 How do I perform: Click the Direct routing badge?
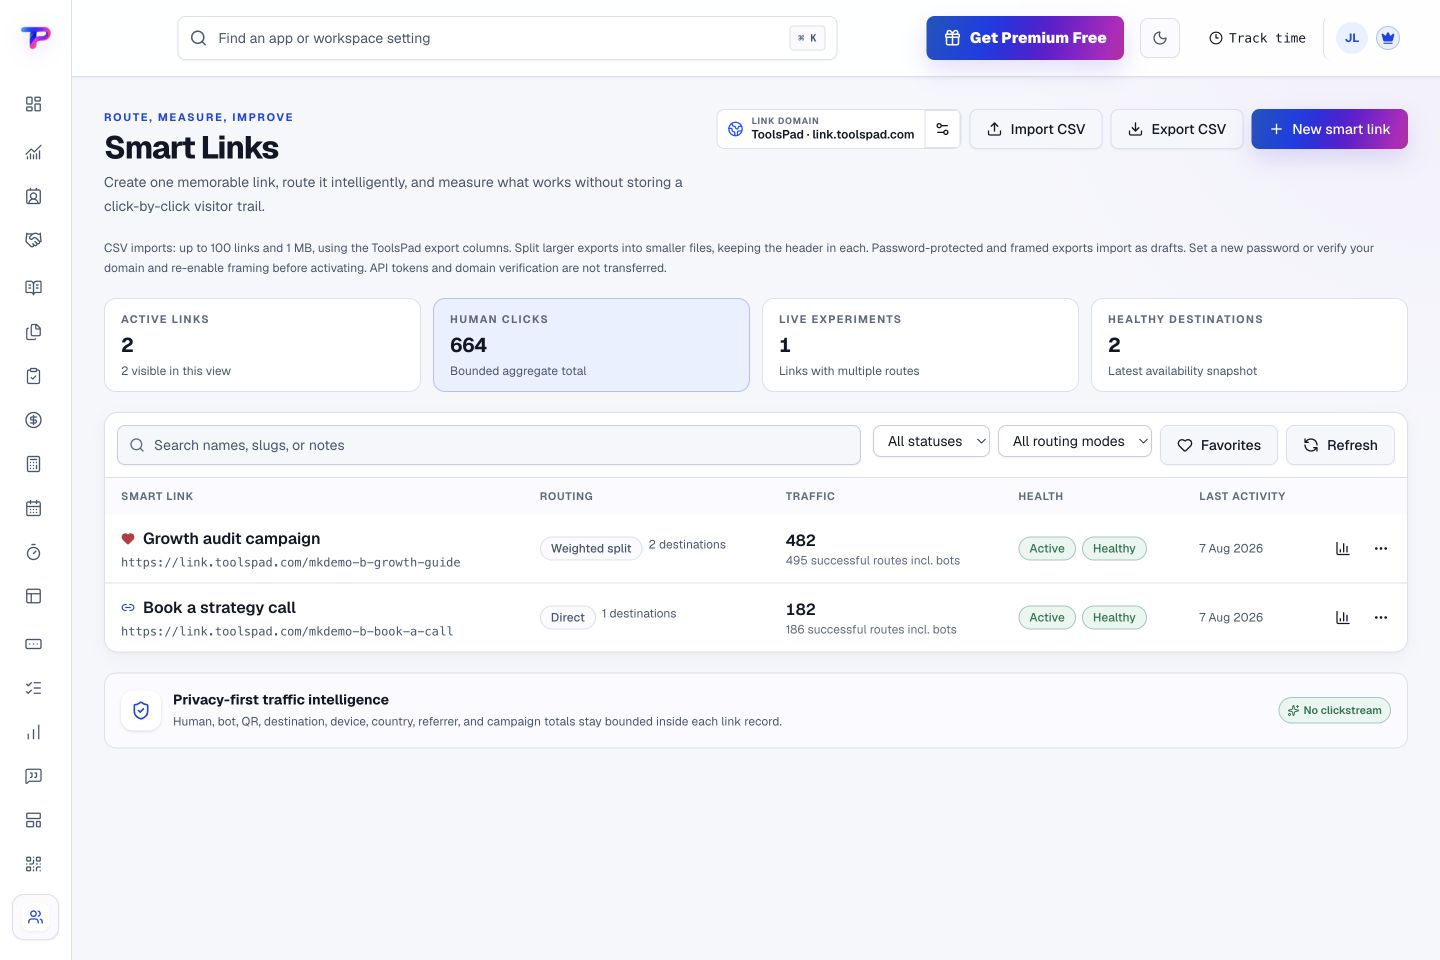coord(567,617)
